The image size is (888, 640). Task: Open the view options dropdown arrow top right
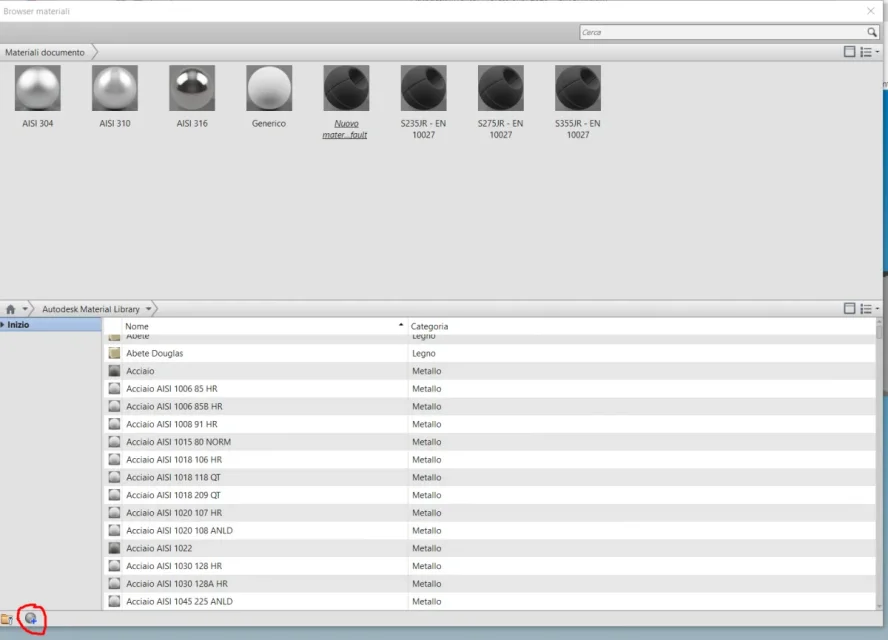(x=878, y=51)
